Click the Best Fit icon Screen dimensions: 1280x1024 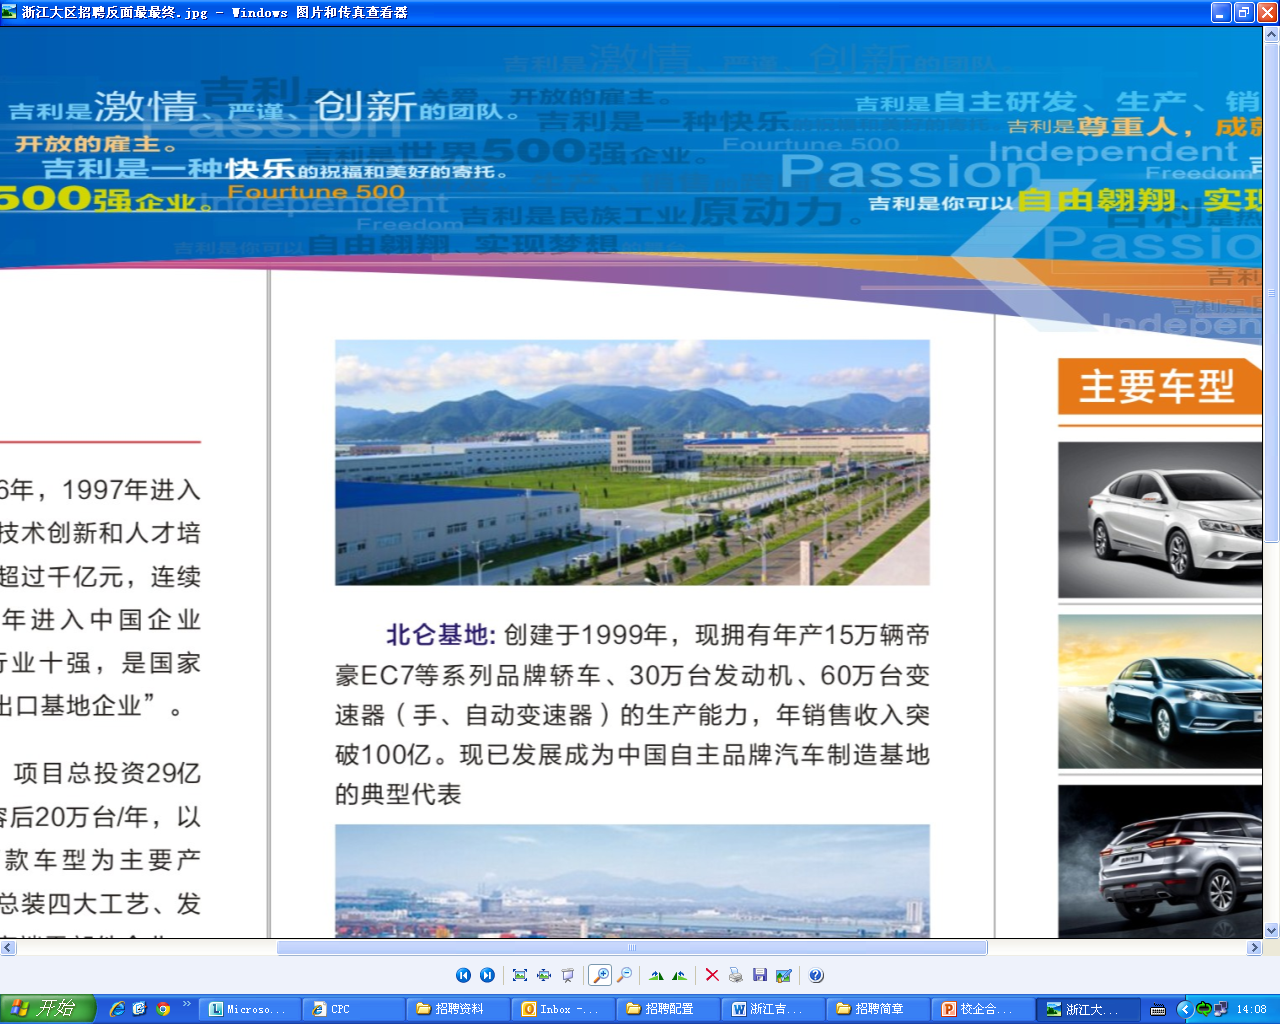click(520, 975)
